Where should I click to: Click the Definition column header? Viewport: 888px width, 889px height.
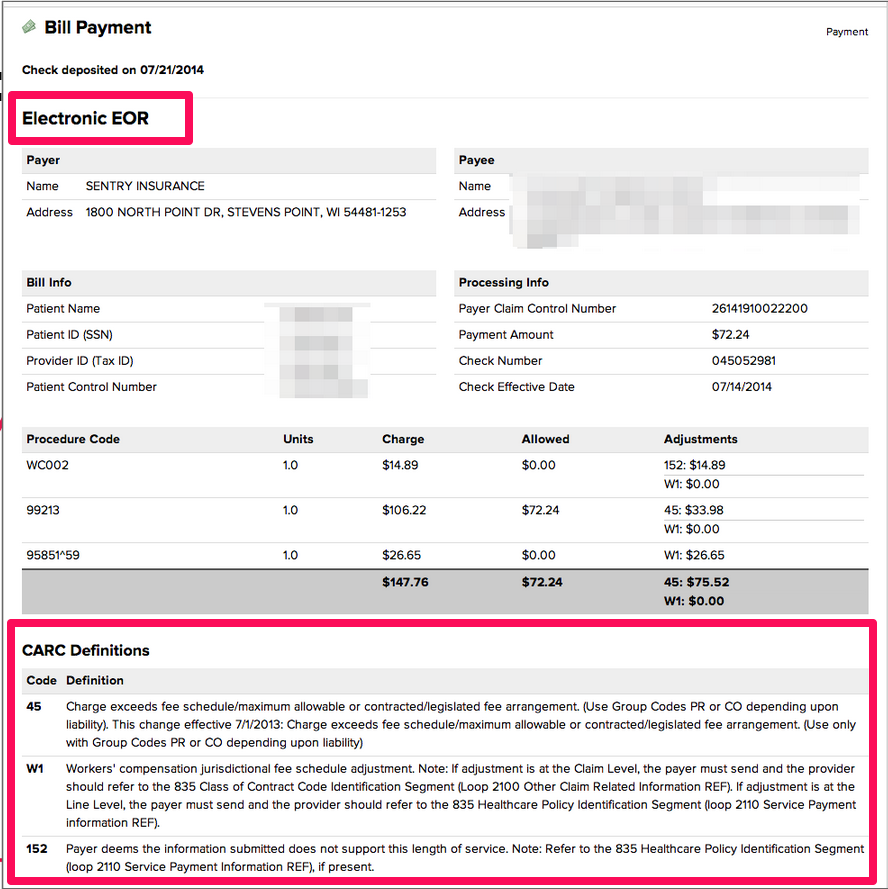pos(95,680)
